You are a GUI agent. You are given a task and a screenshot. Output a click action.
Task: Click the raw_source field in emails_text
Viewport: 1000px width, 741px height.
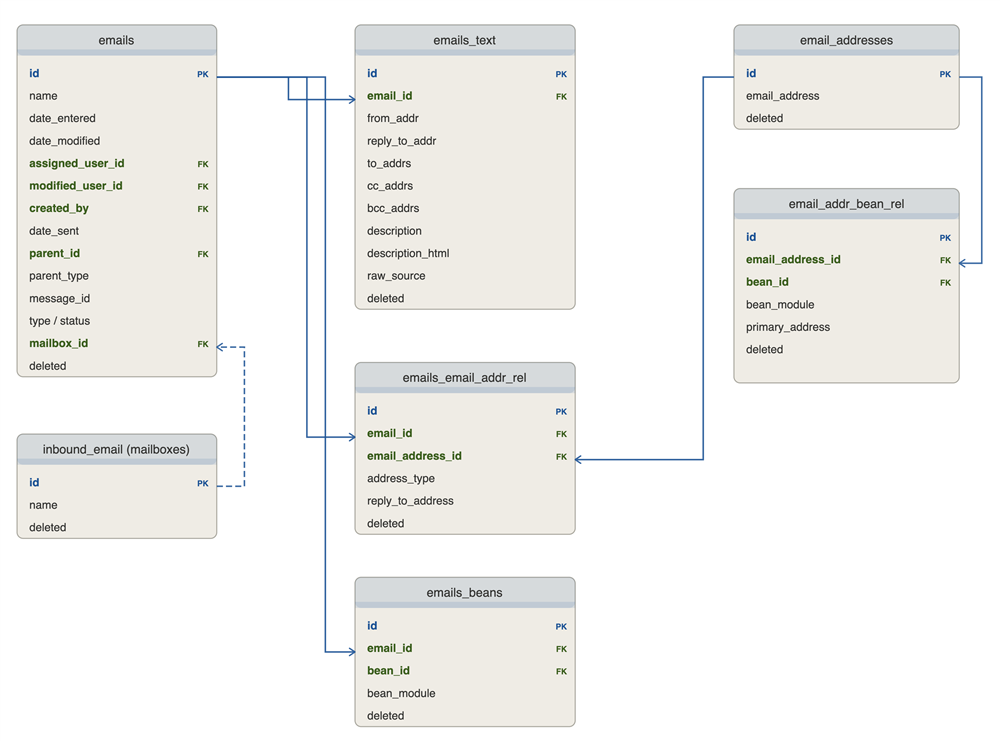coord(396,276)
